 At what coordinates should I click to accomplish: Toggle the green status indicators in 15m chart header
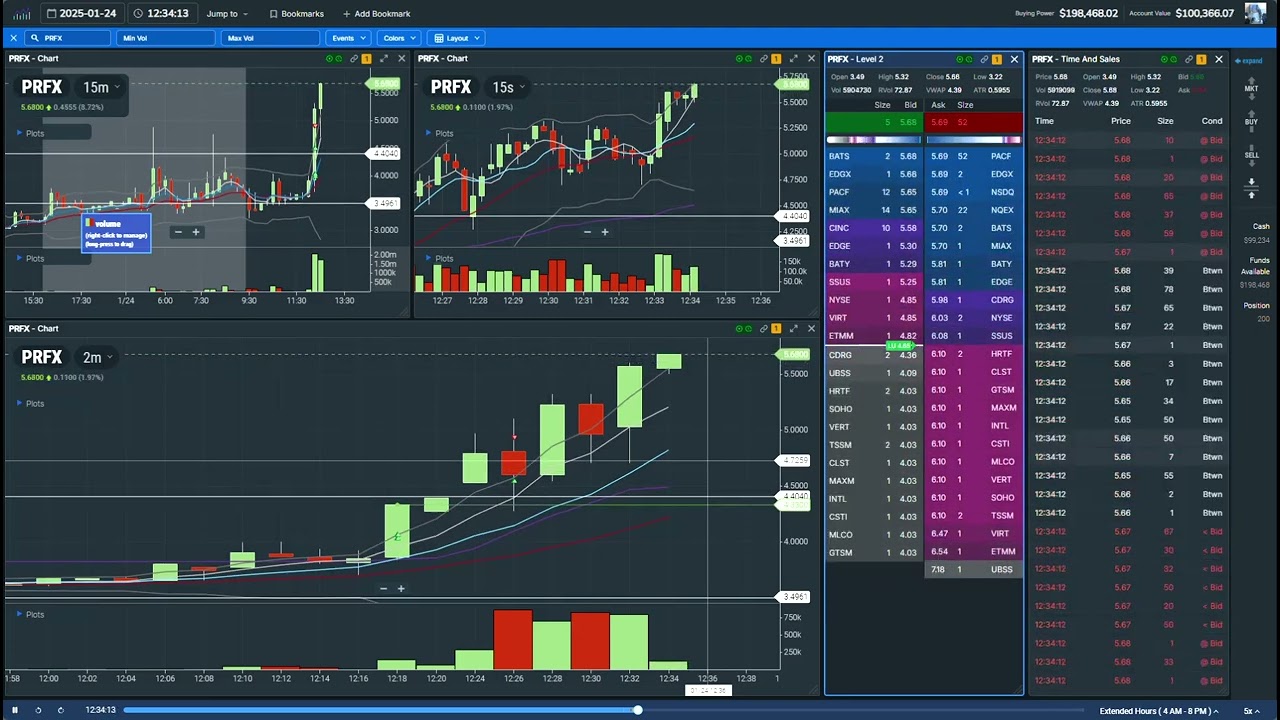click(334, 59)
